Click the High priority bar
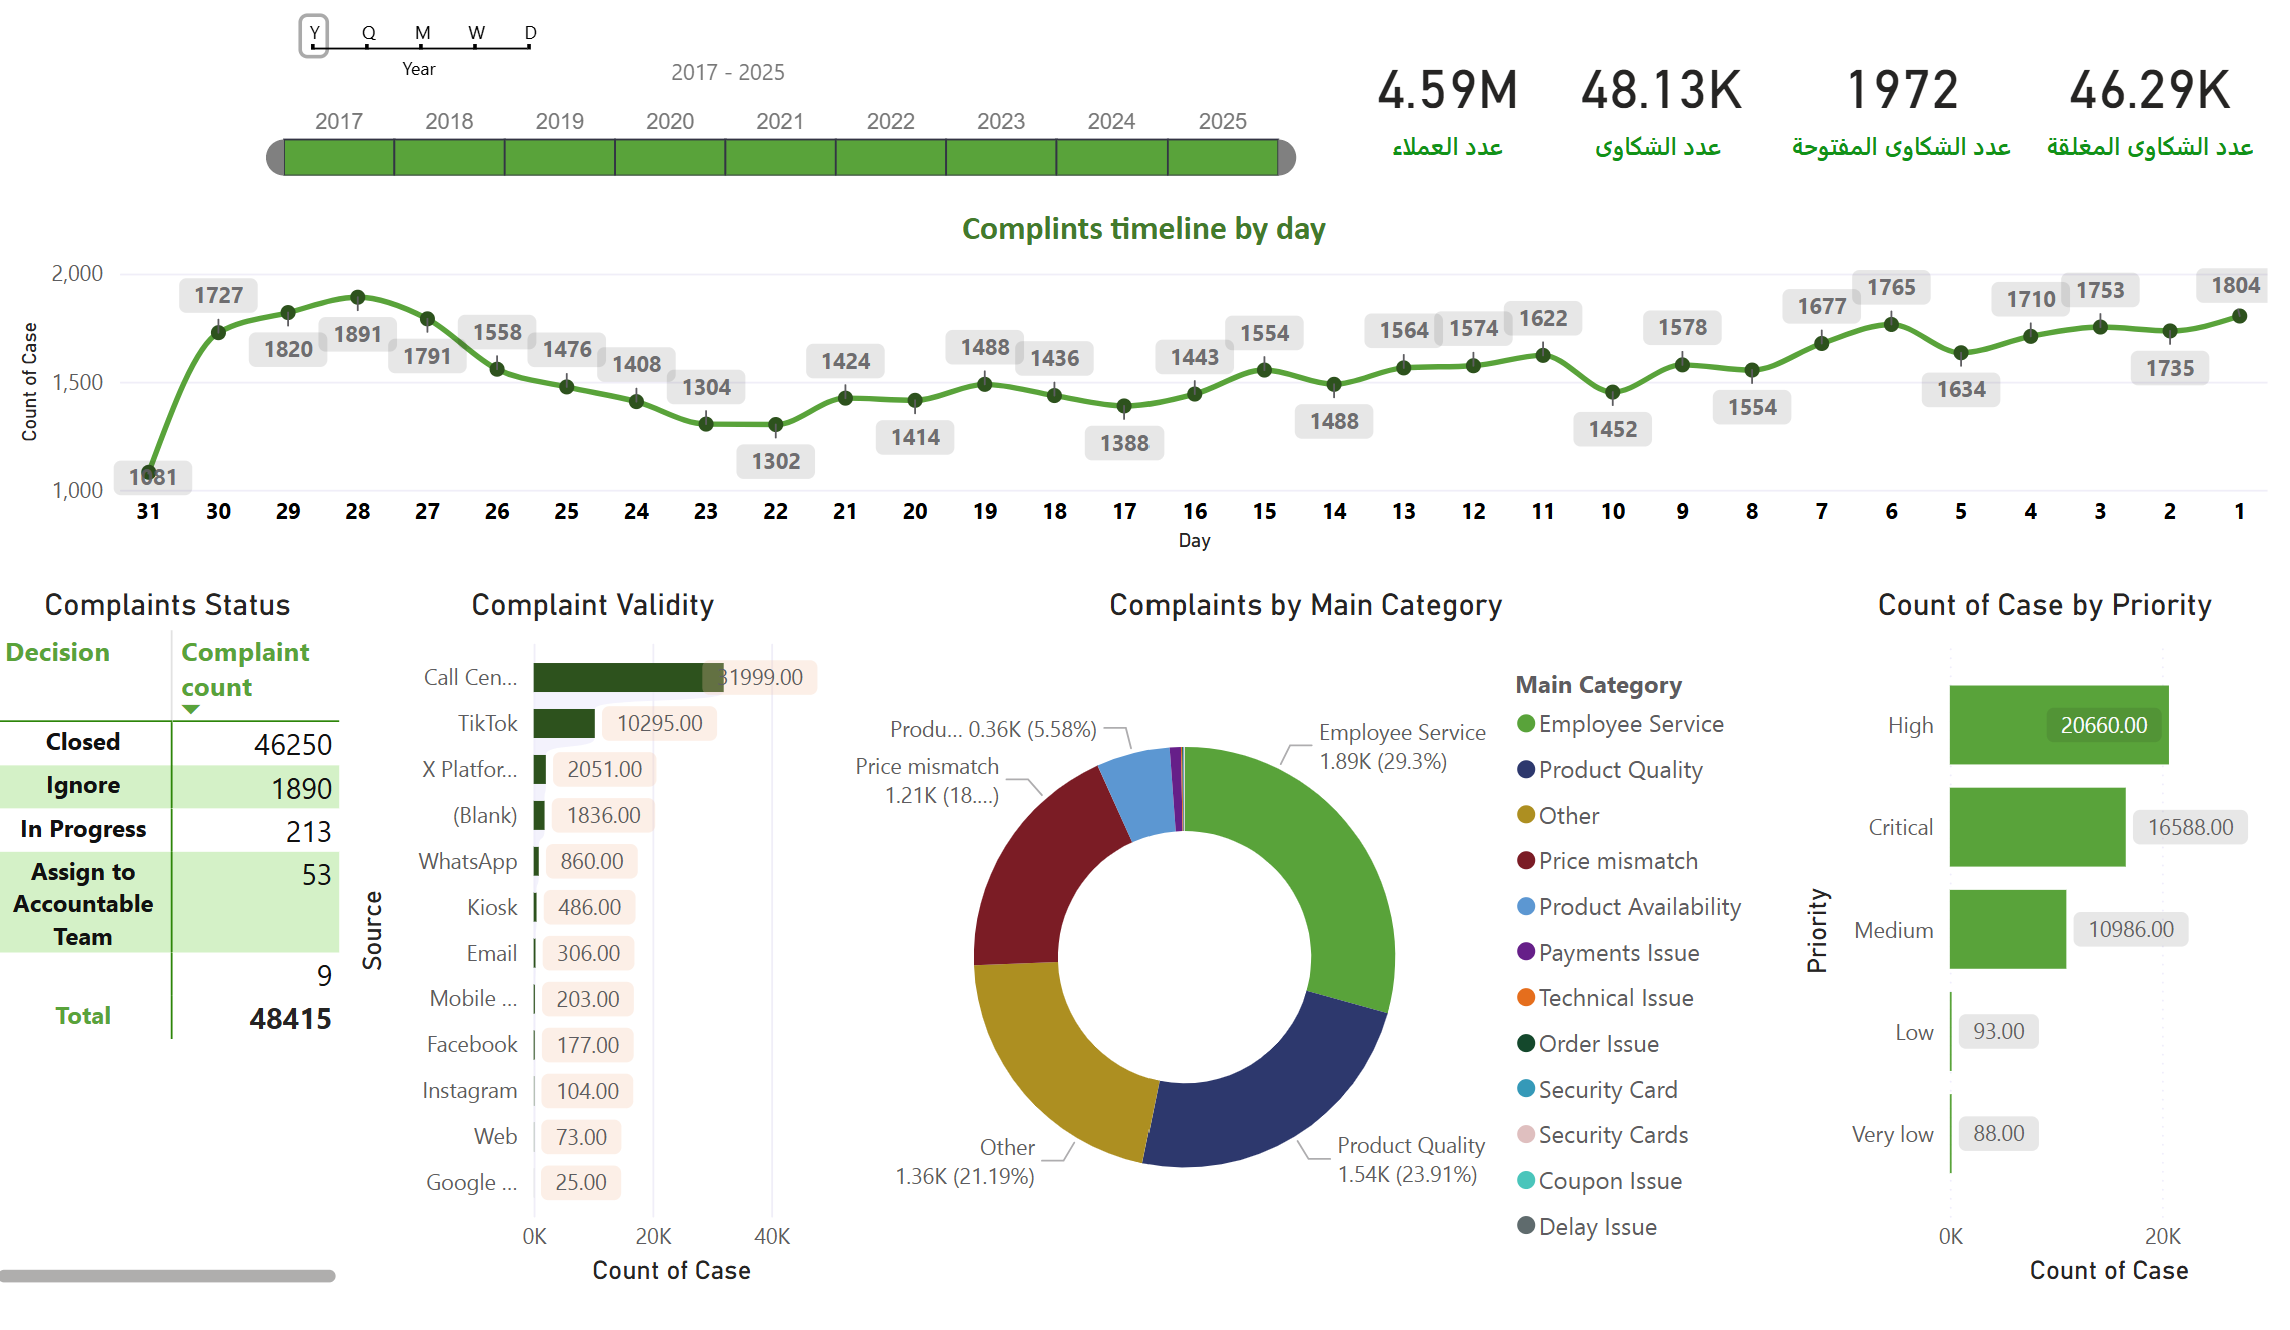The width and height of the screenshot is (2290, 1330). click(2058, 725)
